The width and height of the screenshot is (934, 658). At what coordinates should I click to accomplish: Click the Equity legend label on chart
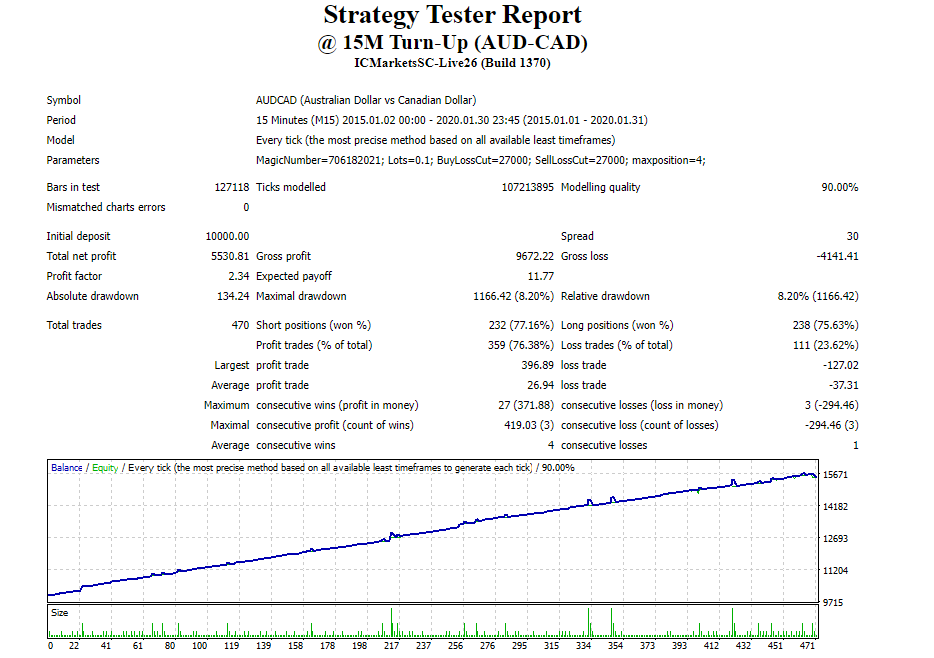(105, 468)
